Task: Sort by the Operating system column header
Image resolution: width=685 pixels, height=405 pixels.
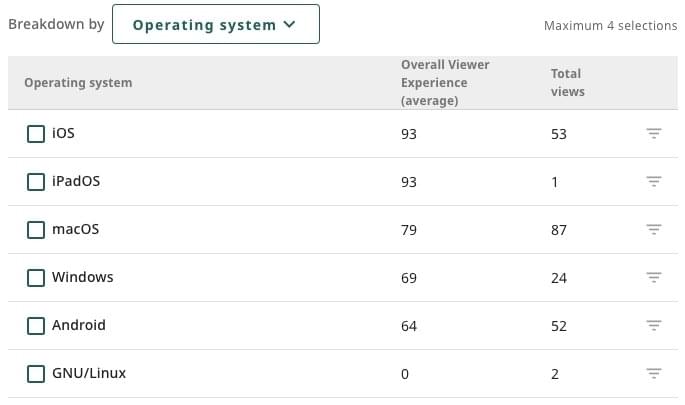Action: (78, 83)
